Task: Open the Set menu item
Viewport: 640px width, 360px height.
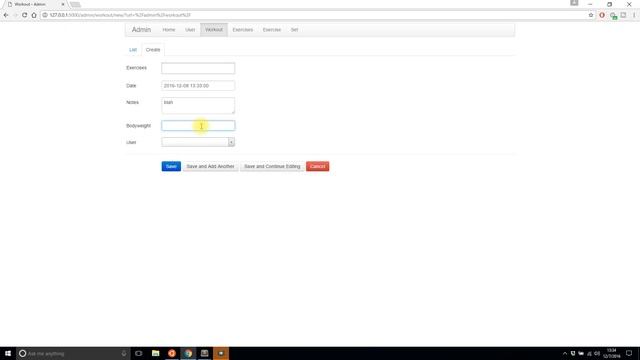Action: coord(294,30)
